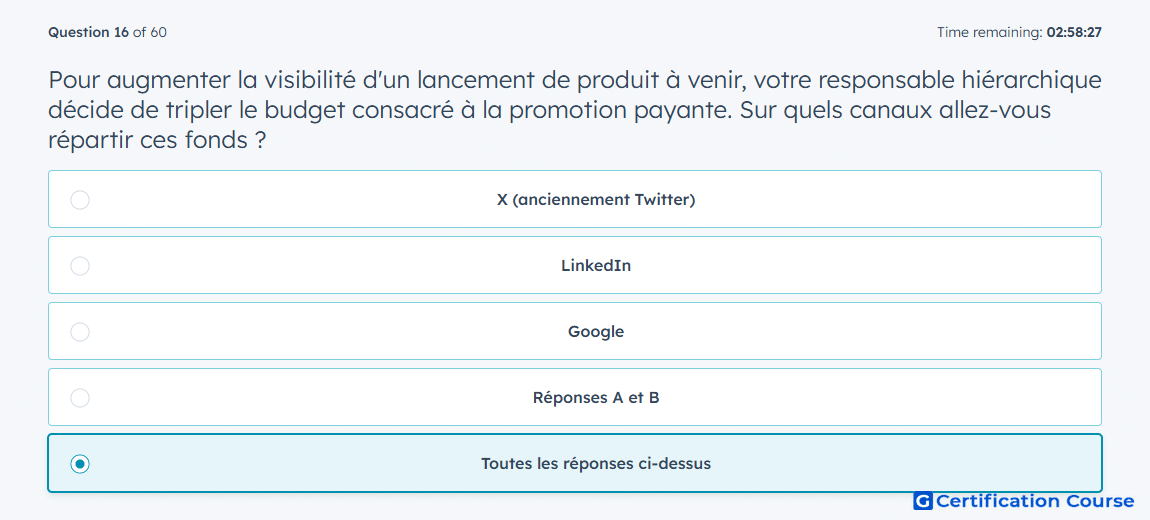
Task: Pick the Google answer label
Action: click(x=596, y=332)
